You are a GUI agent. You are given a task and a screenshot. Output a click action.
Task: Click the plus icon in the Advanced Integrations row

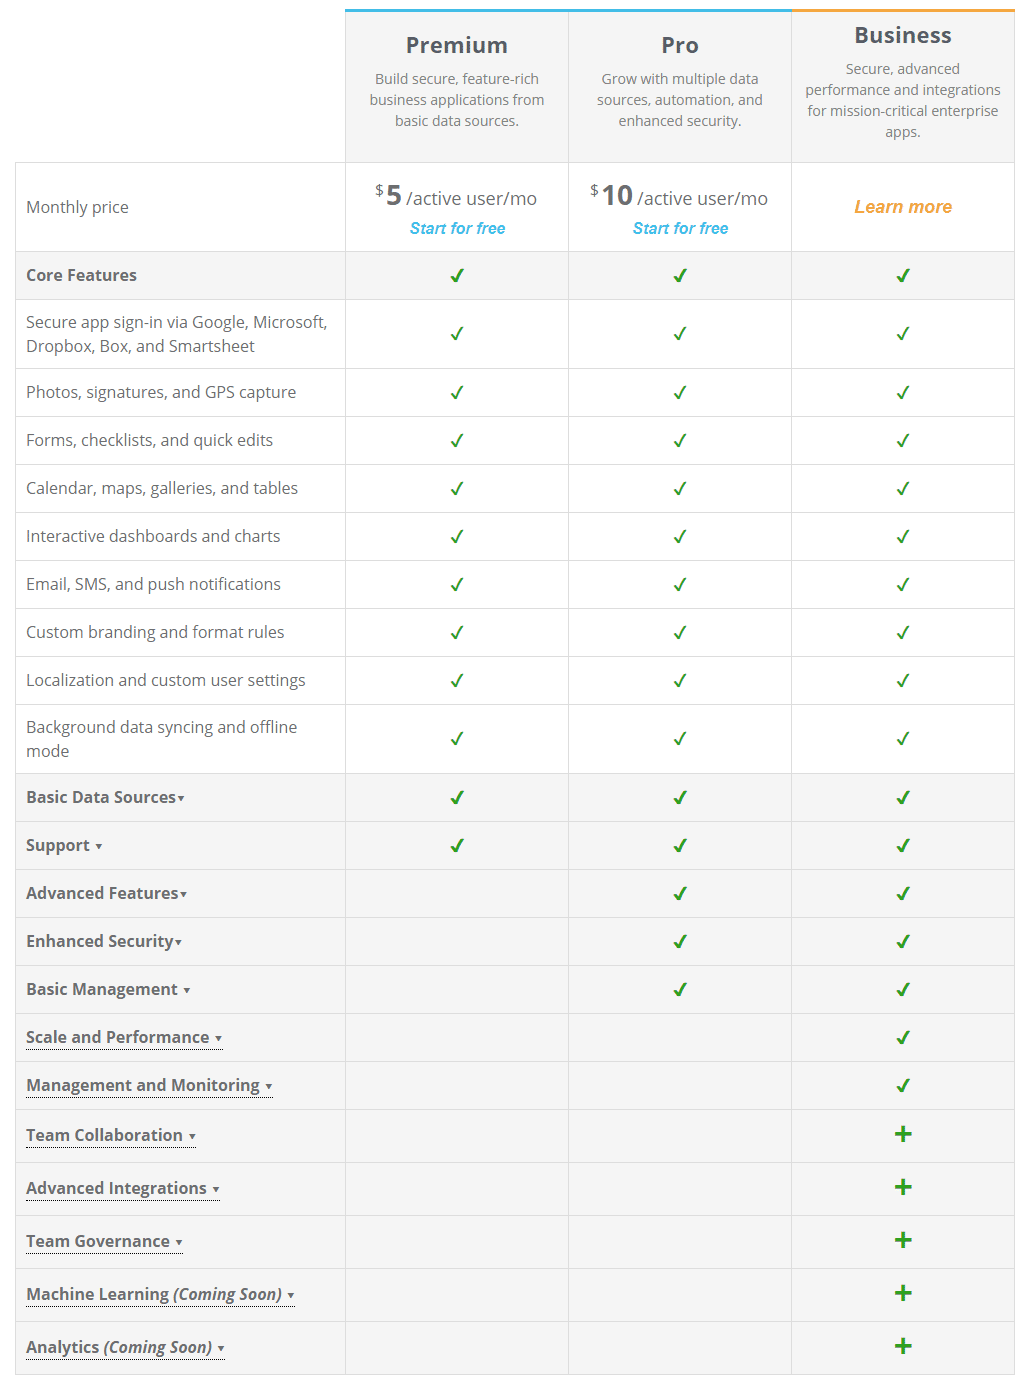coord(902,1188)
